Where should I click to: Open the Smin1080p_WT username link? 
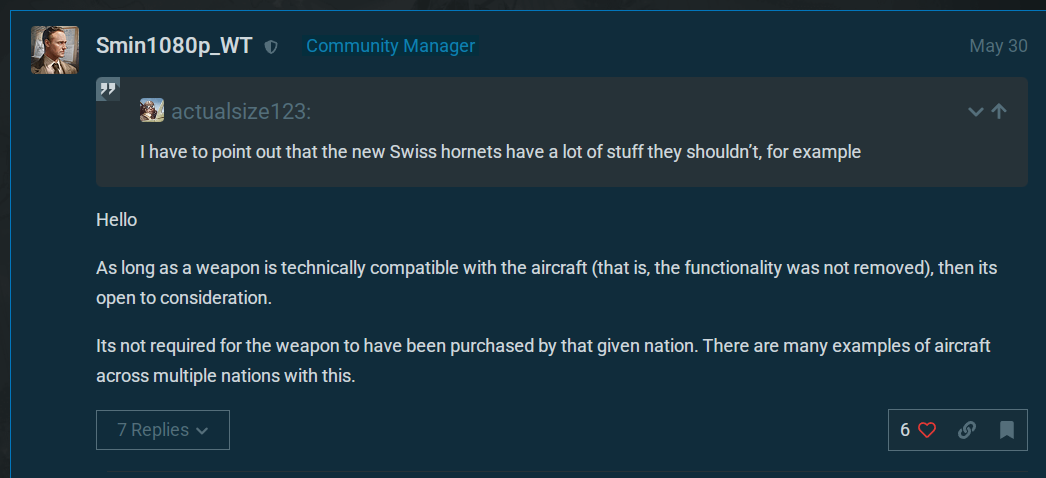[x=174, y=46]
